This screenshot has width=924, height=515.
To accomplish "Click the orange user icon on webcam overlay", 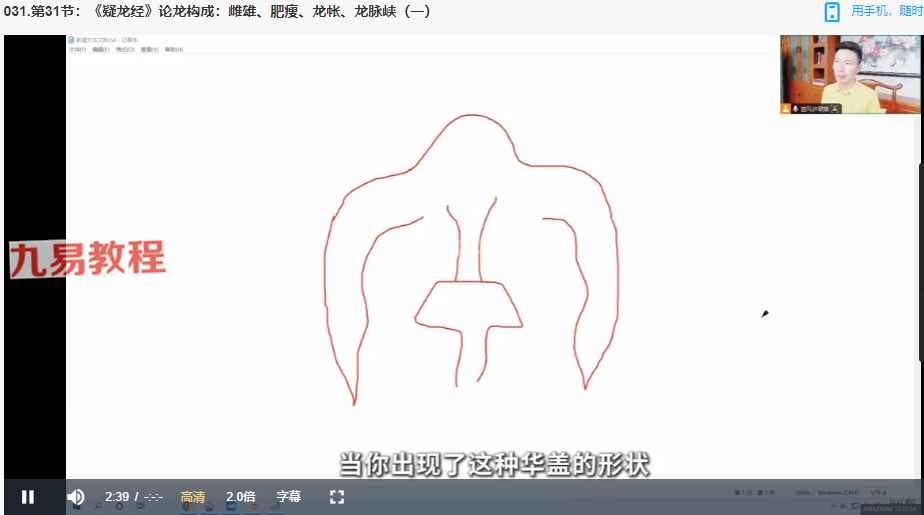I will click(x=786, y=108).
